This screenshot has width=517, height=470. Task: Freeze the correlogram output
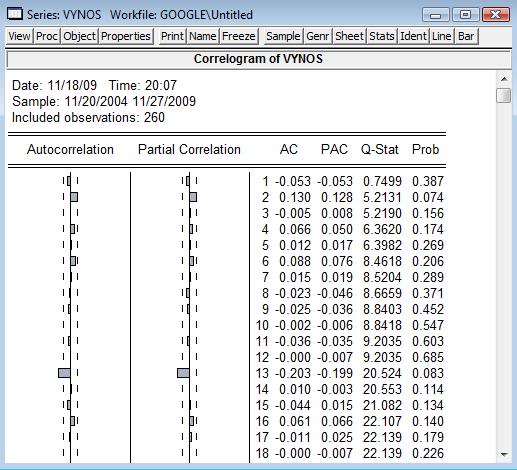point(239,36)
